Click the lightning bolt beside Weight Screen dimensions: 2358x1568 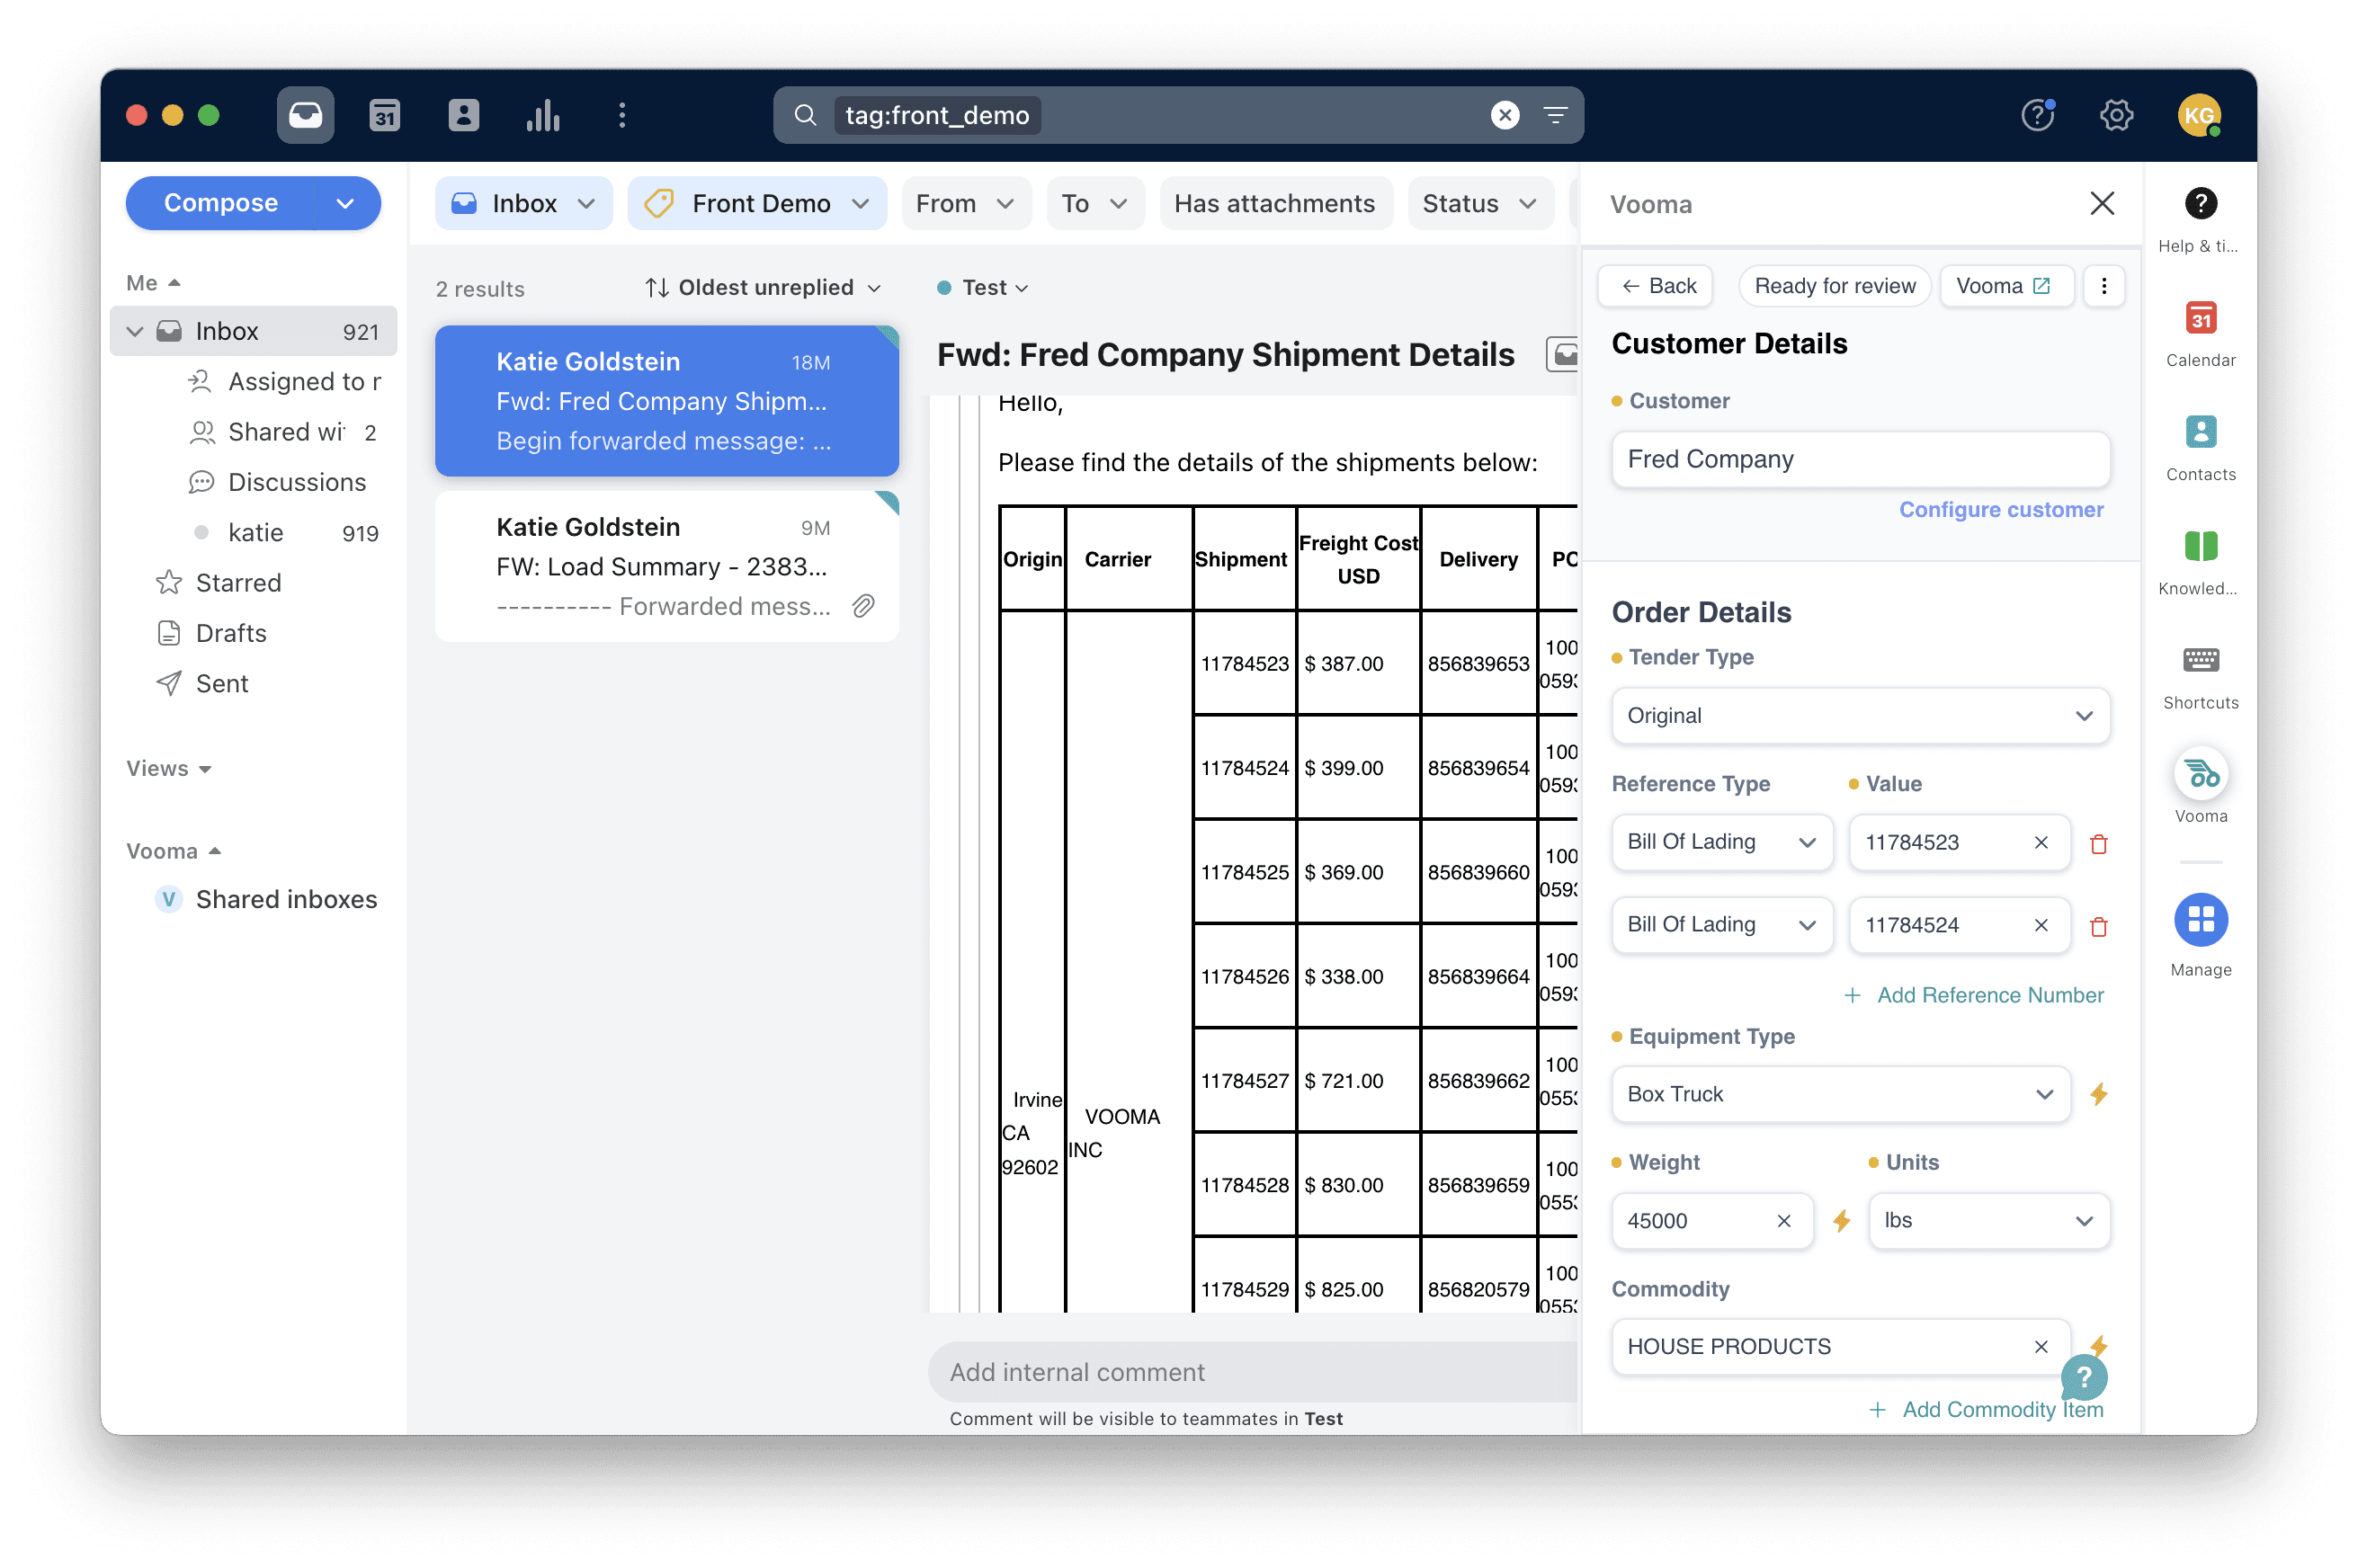tap(1841, 1220)
